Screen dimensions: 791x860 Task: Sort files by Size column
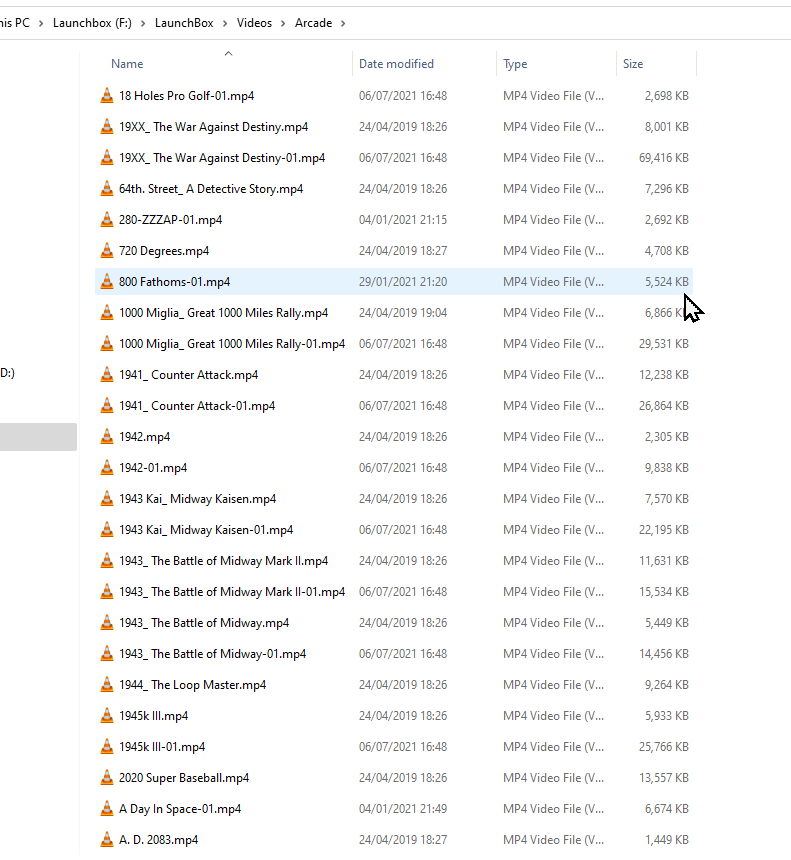632,64
